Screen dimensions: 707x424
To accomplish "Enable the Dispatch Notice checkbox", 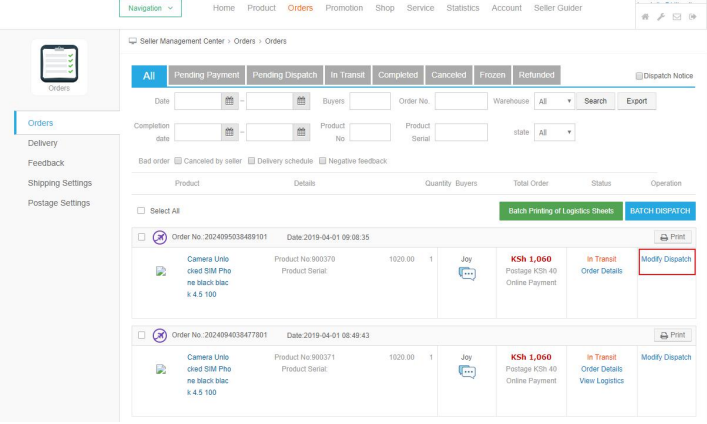I will 640,76.
